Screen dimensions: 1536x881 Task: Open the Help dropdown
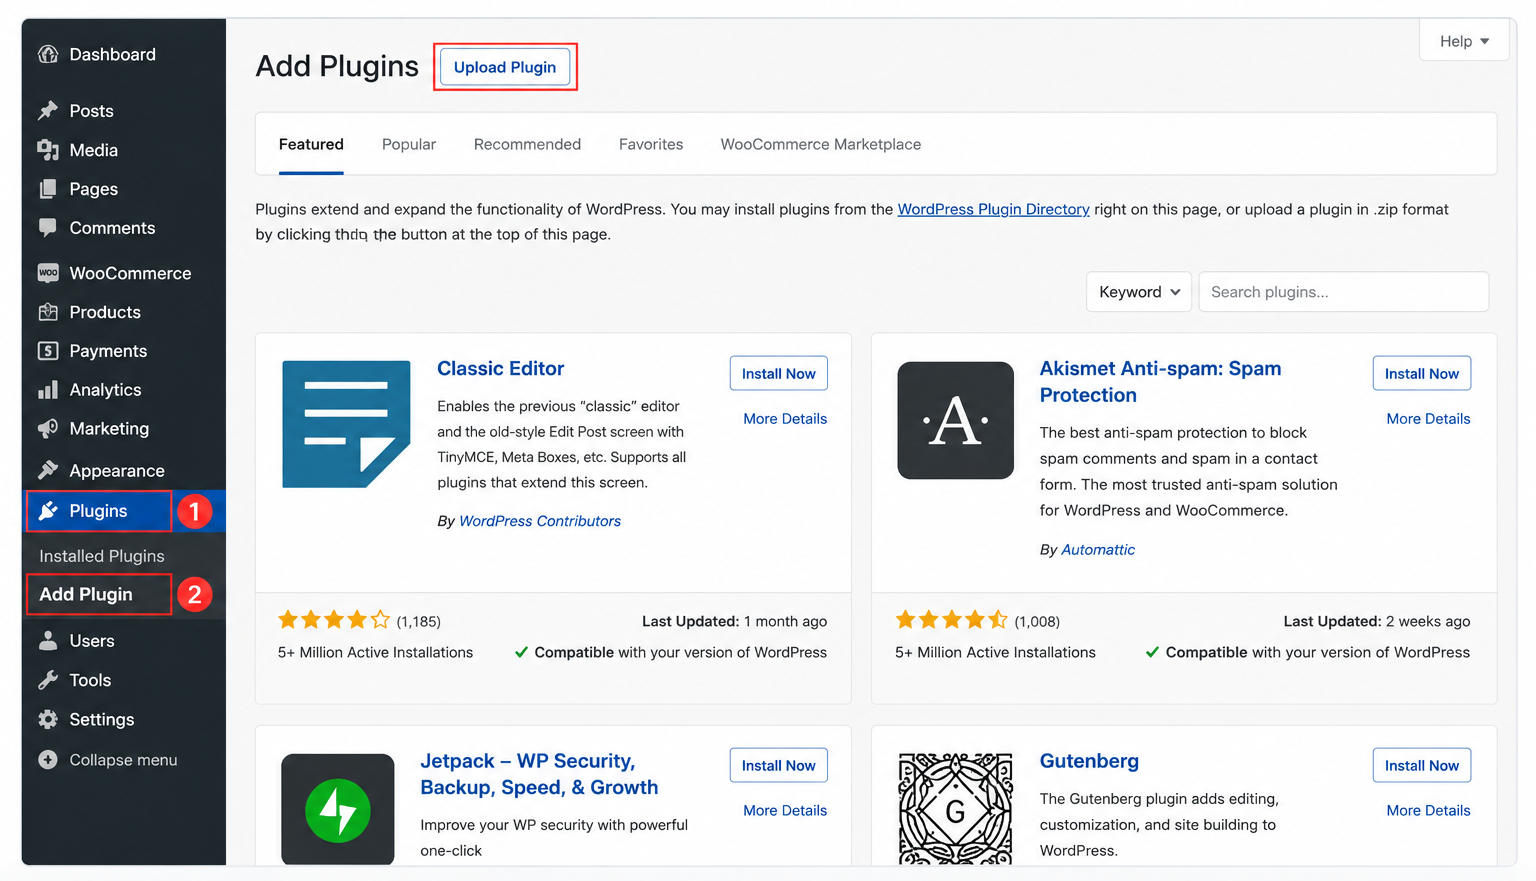(x=1464, y=41)
